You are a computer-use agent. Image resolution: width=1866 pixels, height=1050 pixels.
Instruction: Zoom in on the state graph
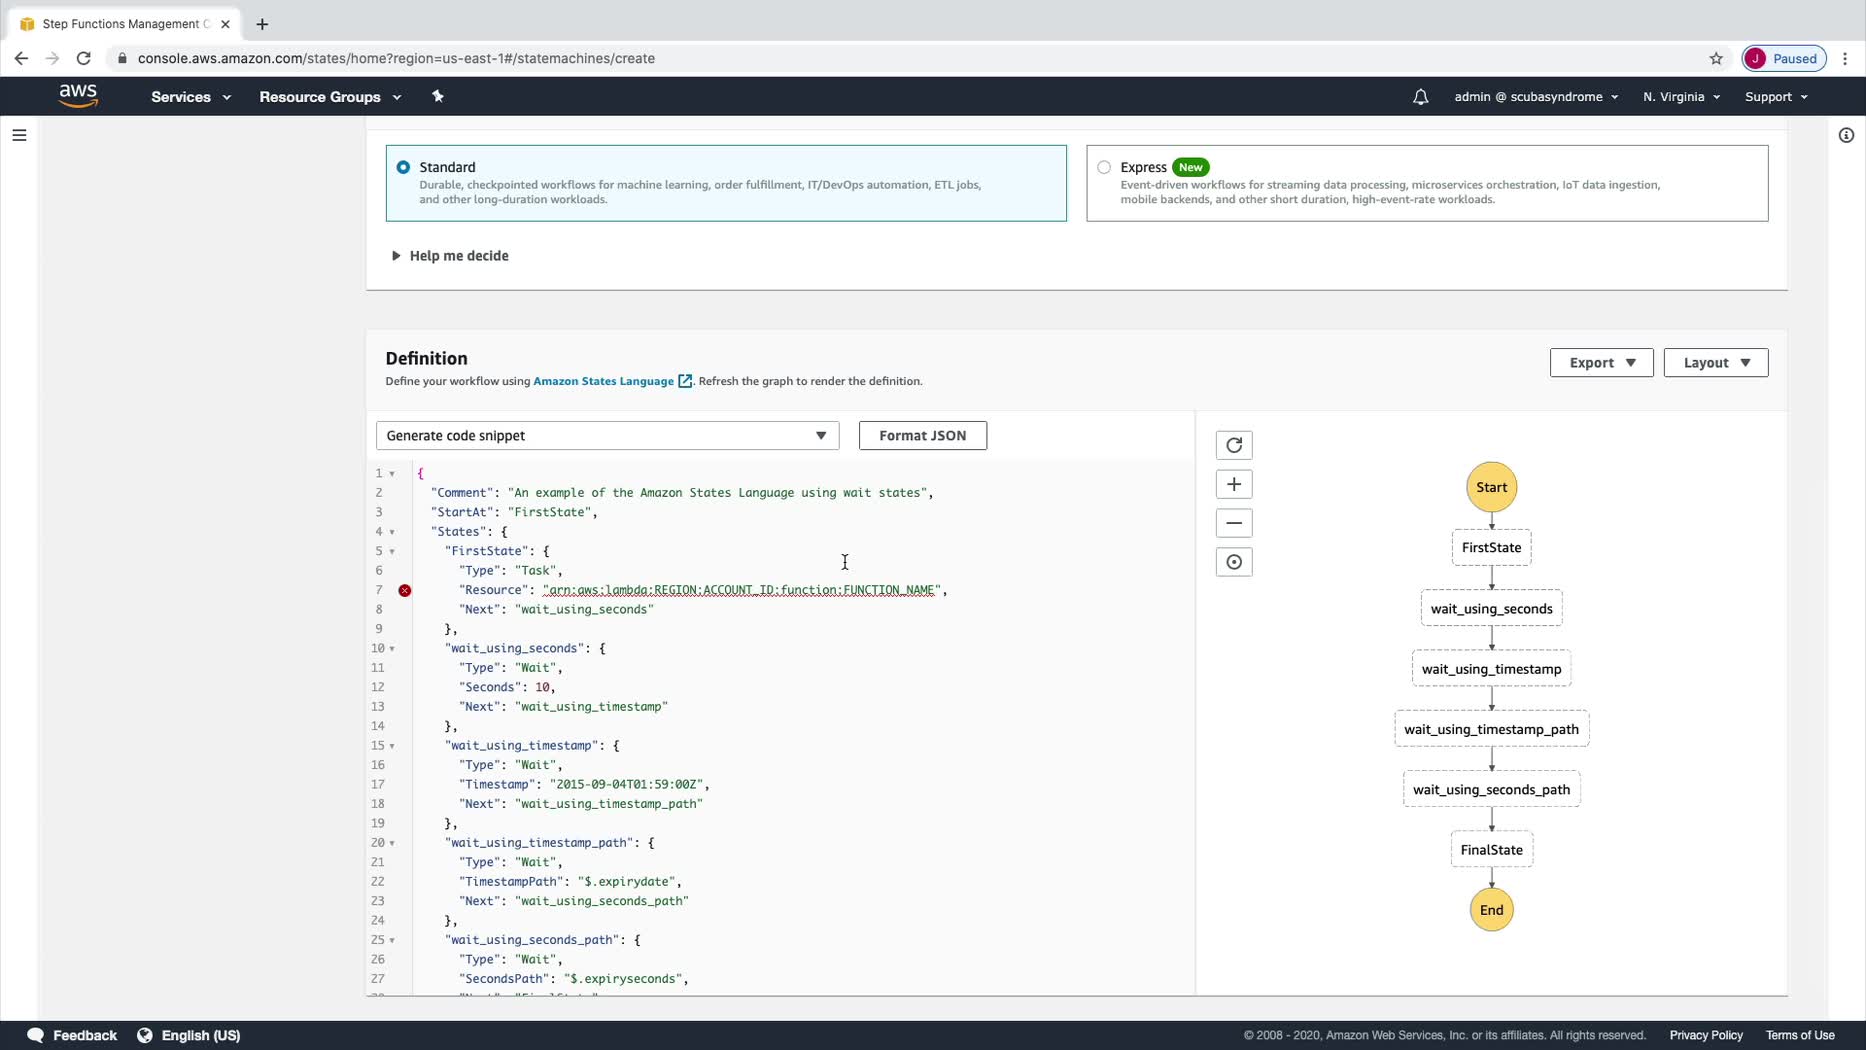(1233, 485)
